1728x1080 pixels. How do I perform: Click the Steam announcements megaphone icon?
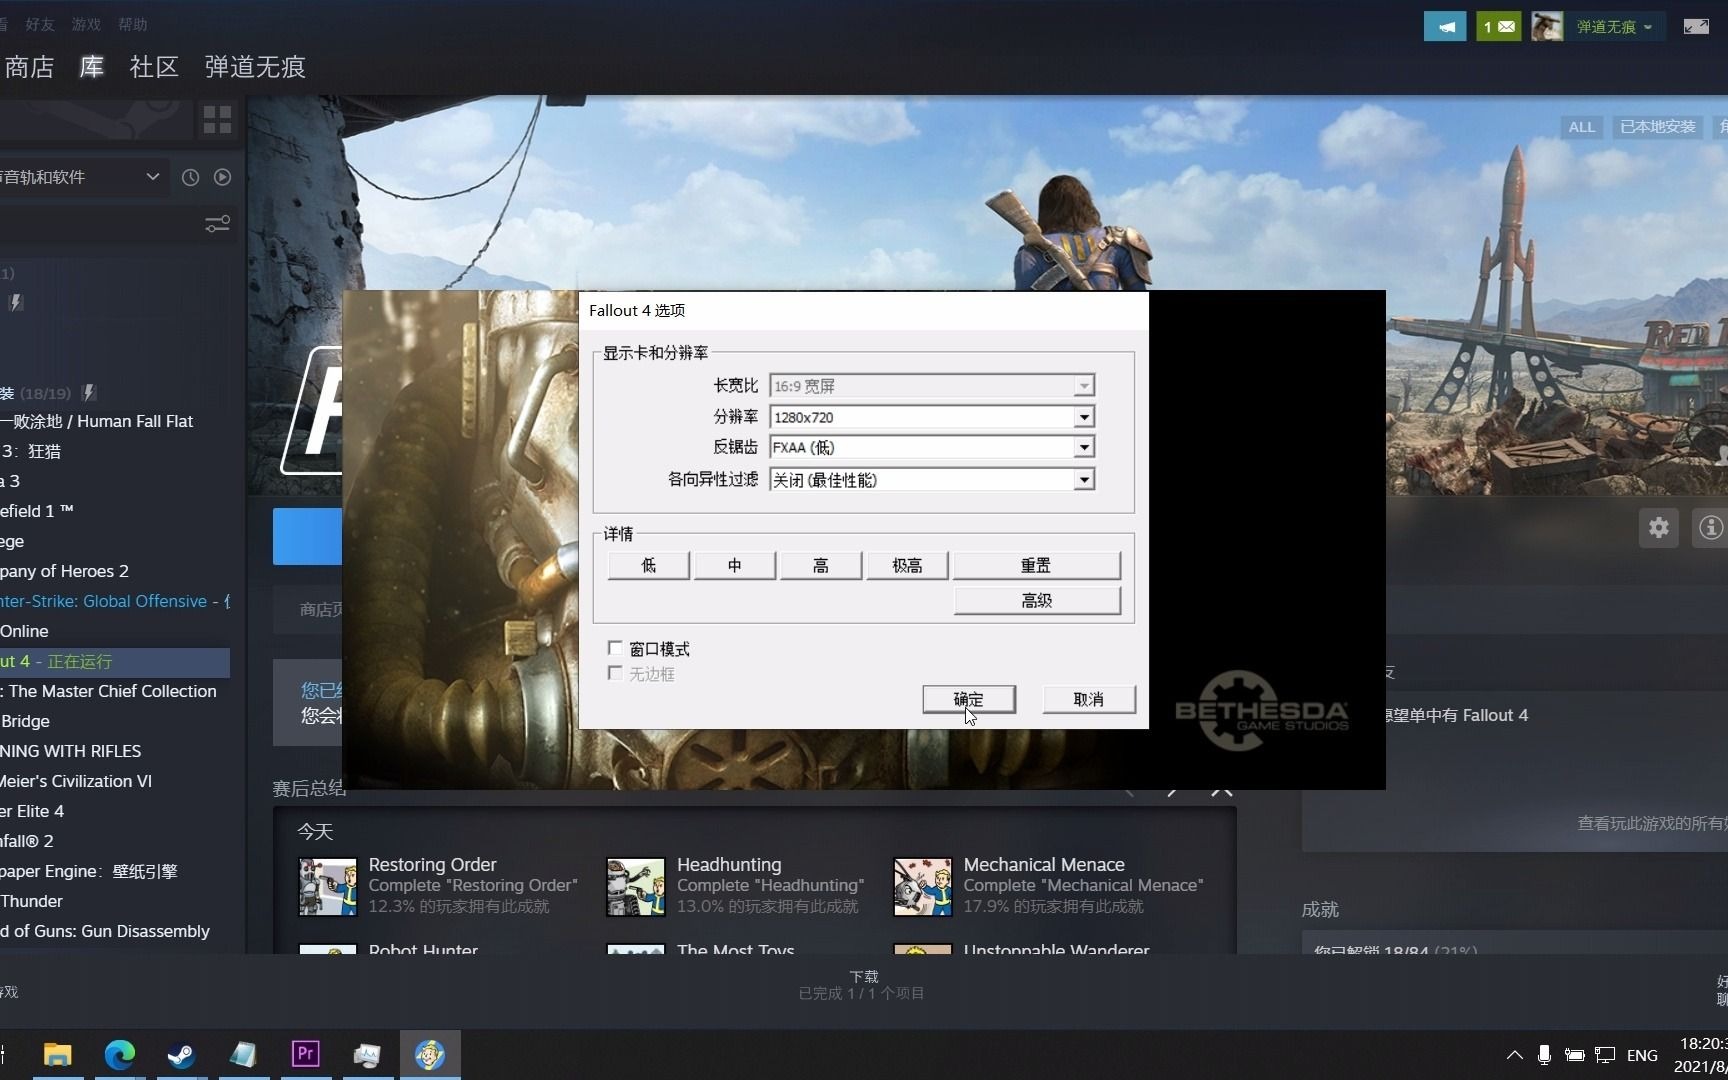coord(1445,27)
